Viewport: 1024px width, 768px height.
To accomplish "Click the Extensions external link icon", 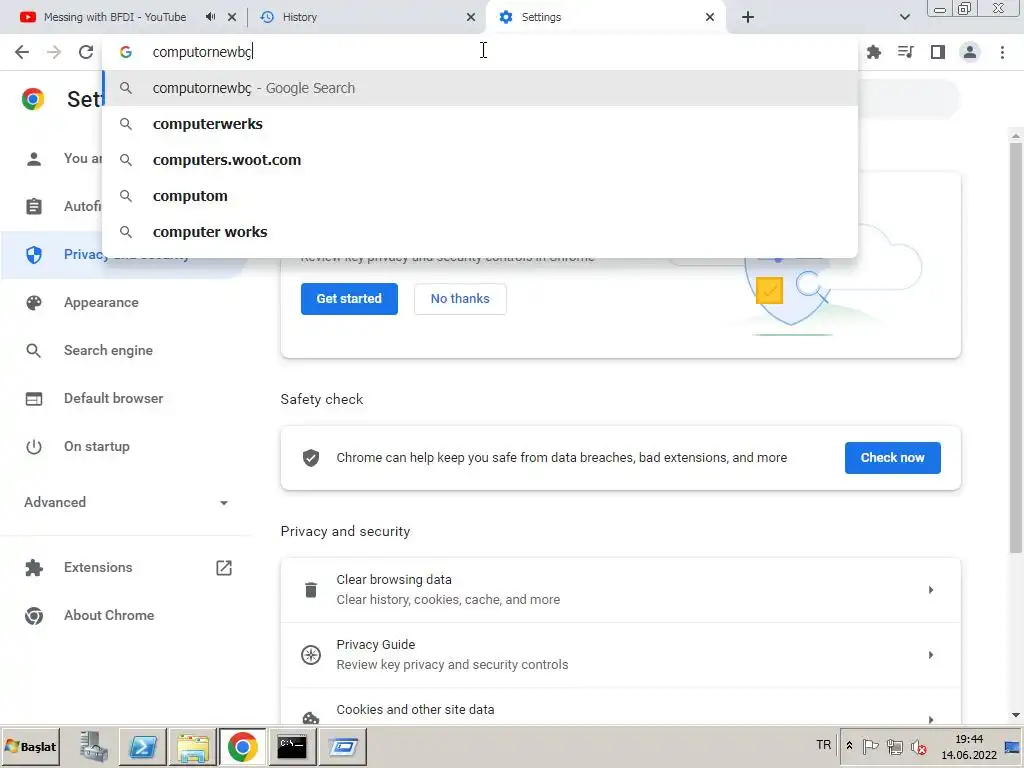I will pyautogui.click(x=224, y=568).
